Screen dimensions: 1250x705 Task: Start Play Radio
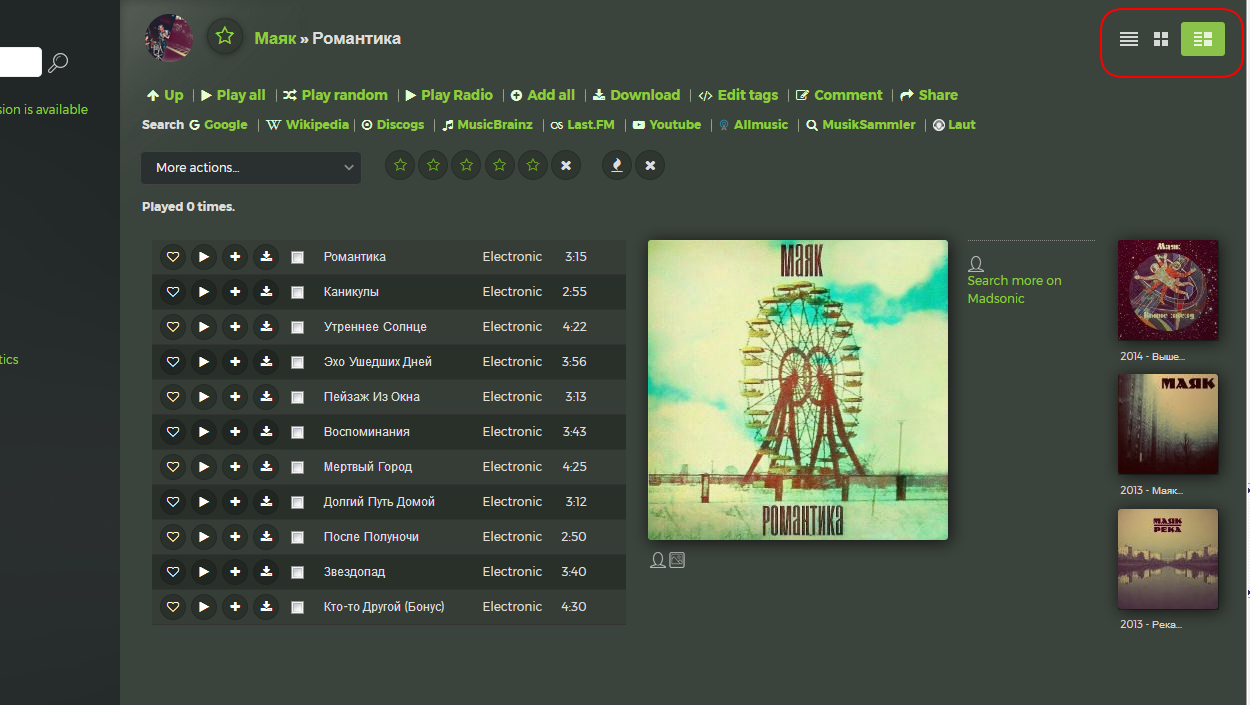(x=449, y=95)
